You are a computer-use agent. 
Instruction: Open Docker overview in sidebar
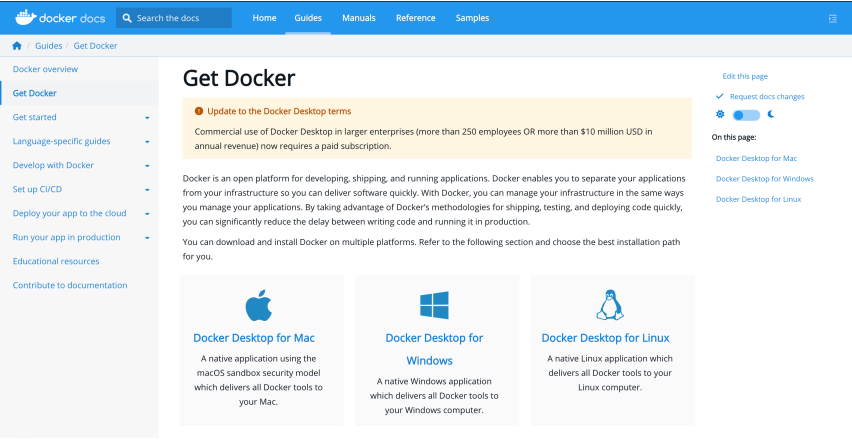point(45,69)
